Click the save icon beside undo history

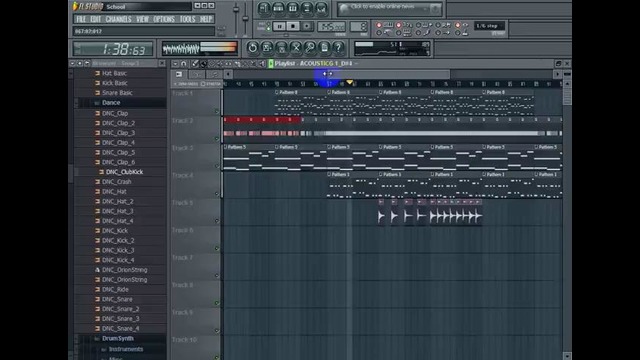click(267, 48)
